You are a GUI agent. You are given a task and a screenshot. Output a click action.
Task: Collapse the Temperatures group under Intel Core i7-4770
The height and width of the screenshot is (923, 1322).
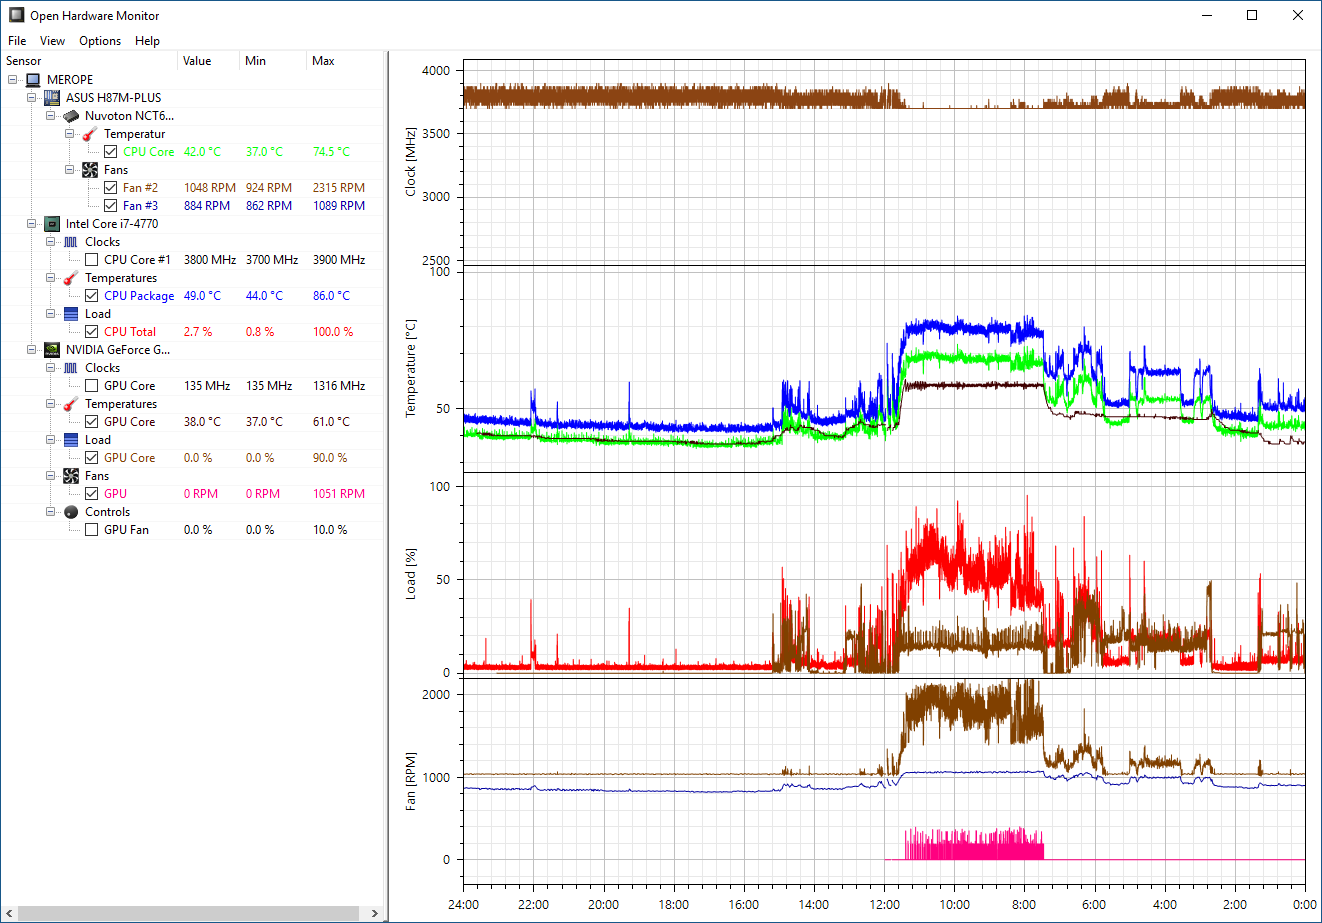[x=50, y=278]
